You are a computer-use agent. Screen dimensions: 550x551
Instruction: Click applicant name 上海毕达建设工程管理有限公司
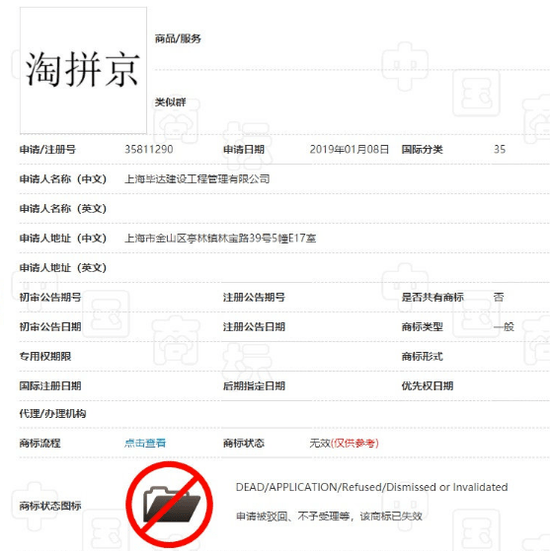(197, 179)
